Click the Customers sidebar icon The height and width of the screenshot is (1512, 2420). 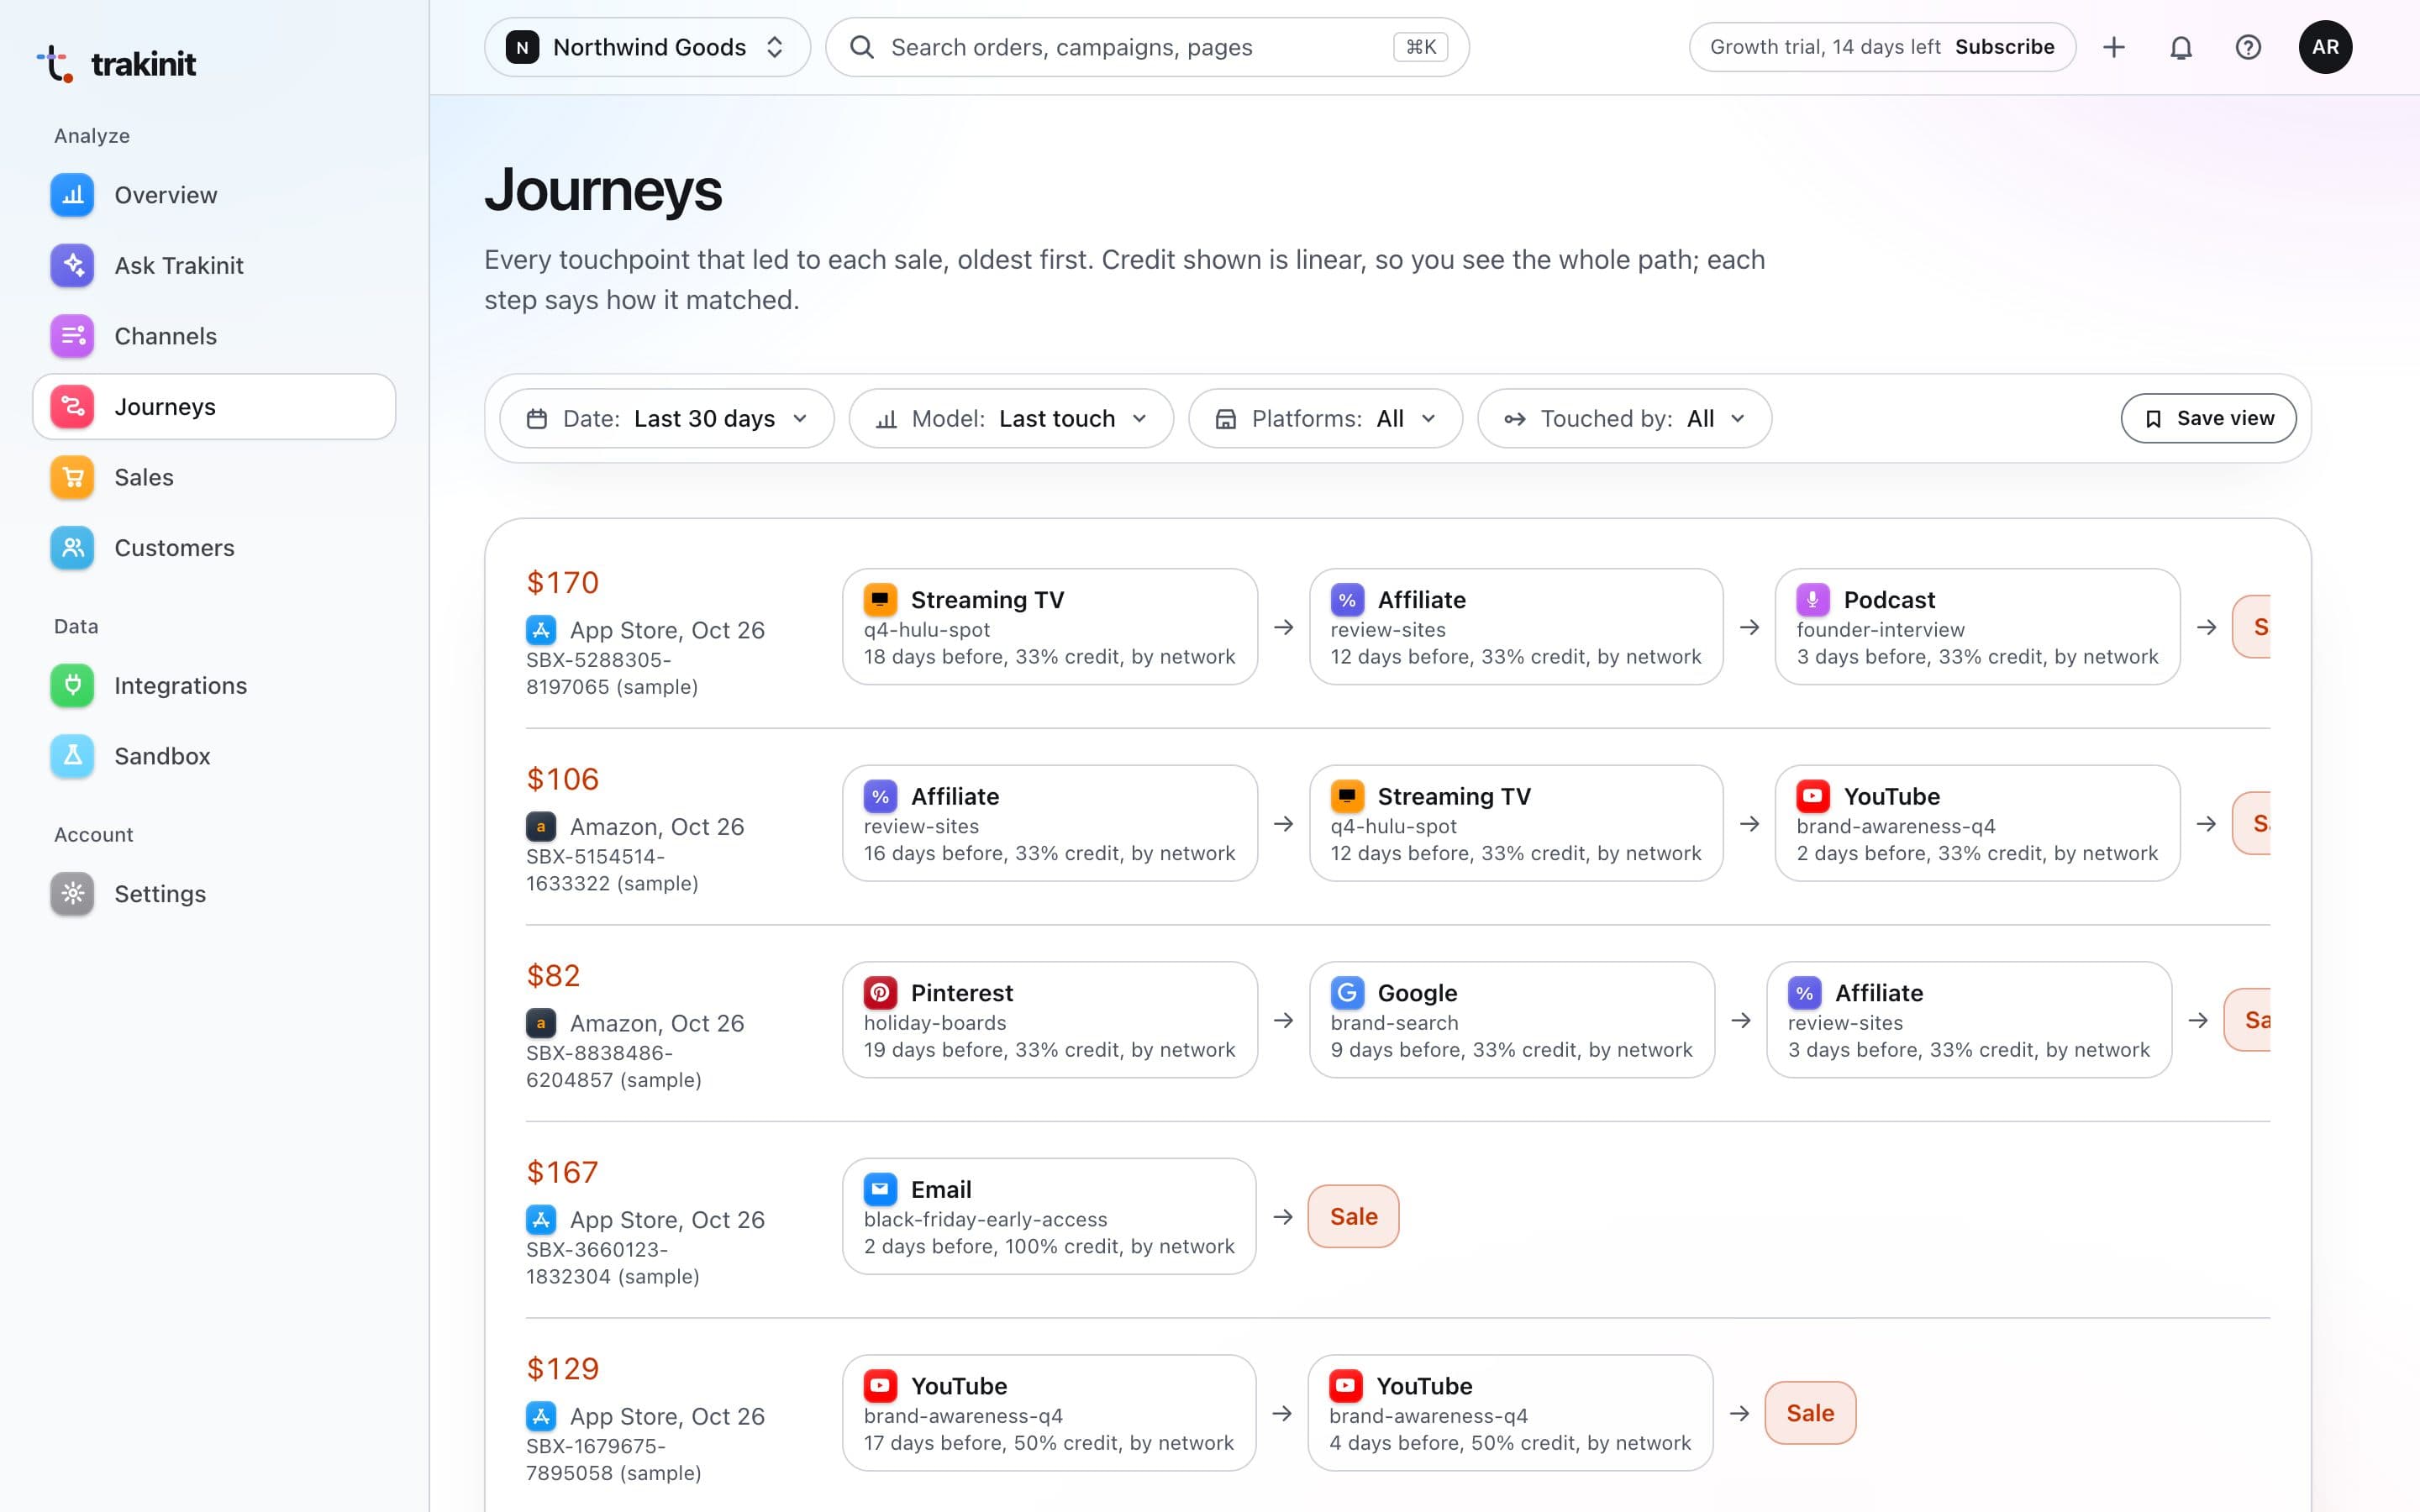tap(72, 548)
